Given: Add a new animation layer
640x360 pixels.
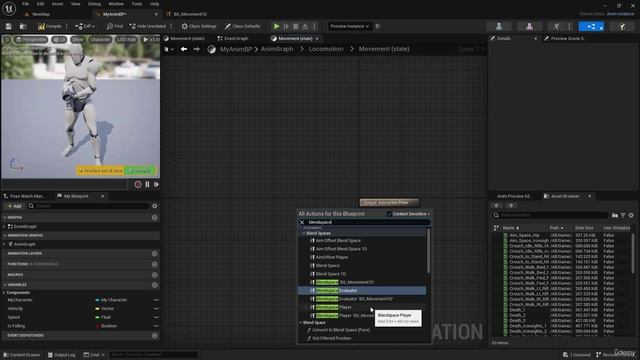Looking at the screenshot, I should coord(155,253).
